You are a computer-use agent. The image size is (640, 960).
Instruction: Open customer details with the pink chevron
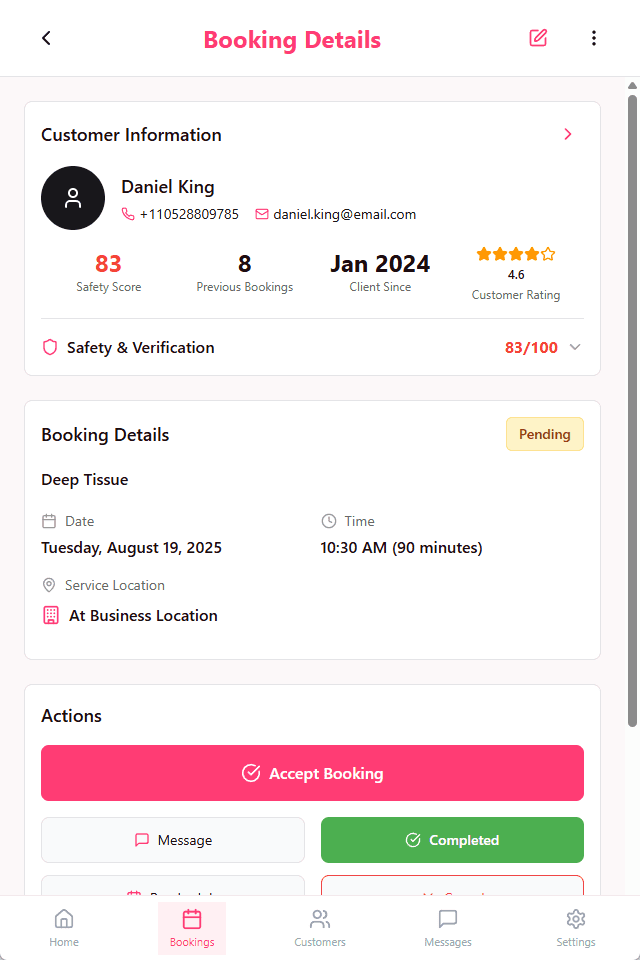[x=568, y=134]
